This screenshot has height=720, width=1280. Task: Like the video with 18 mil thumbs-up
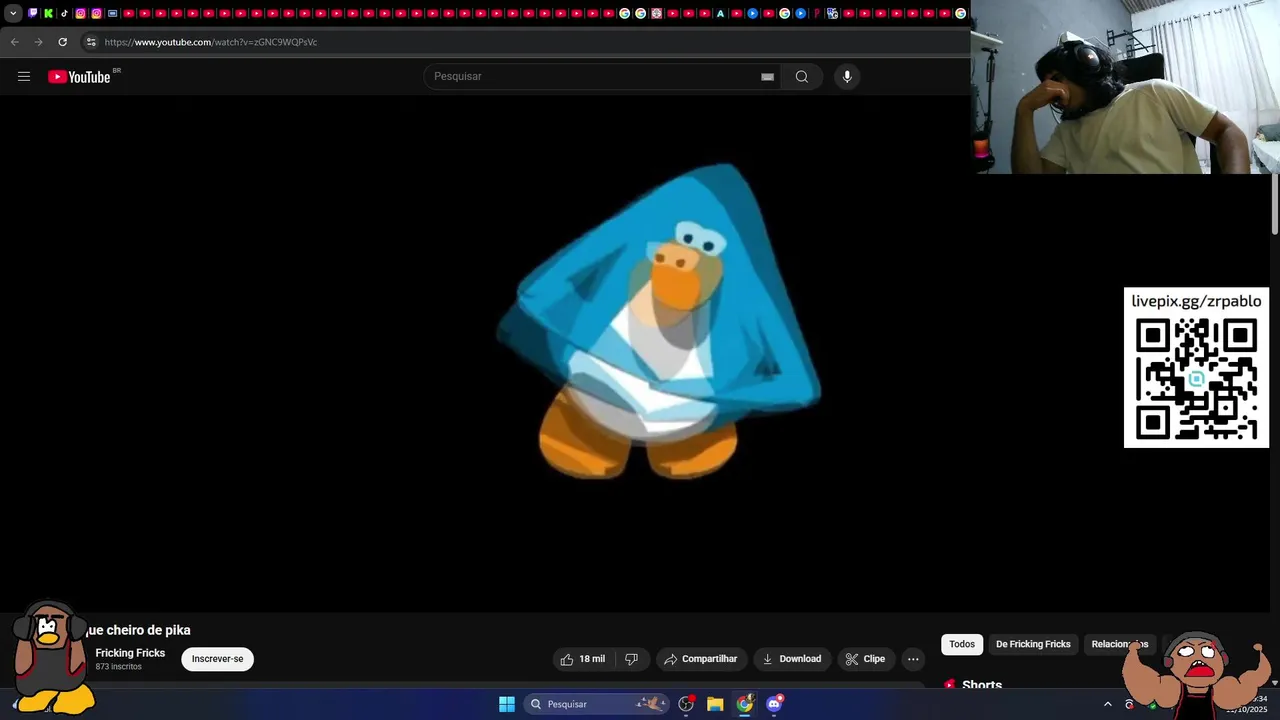click(583, 659)
